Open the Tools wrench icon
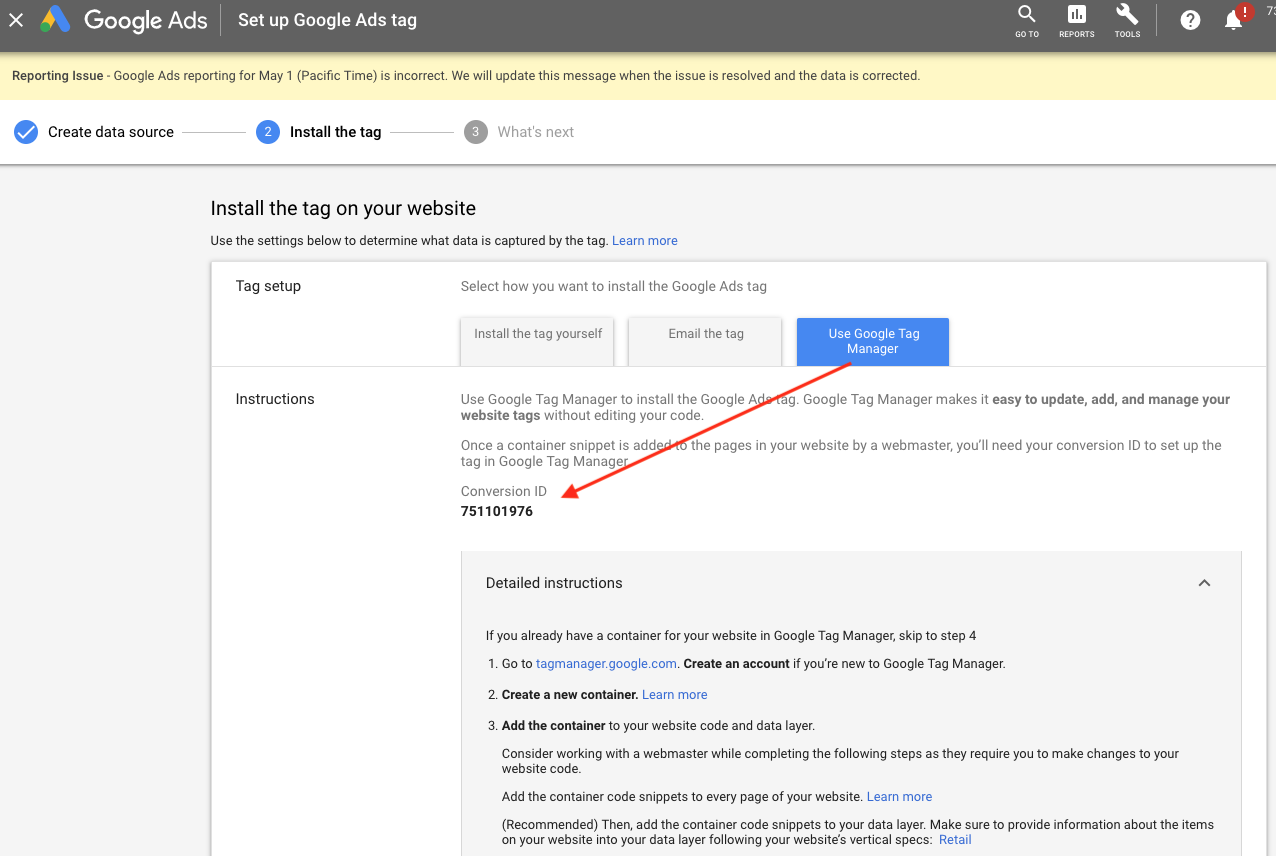Image resolution: width=1276 pixels, height=856 pixels. [x=1127, y=20]
